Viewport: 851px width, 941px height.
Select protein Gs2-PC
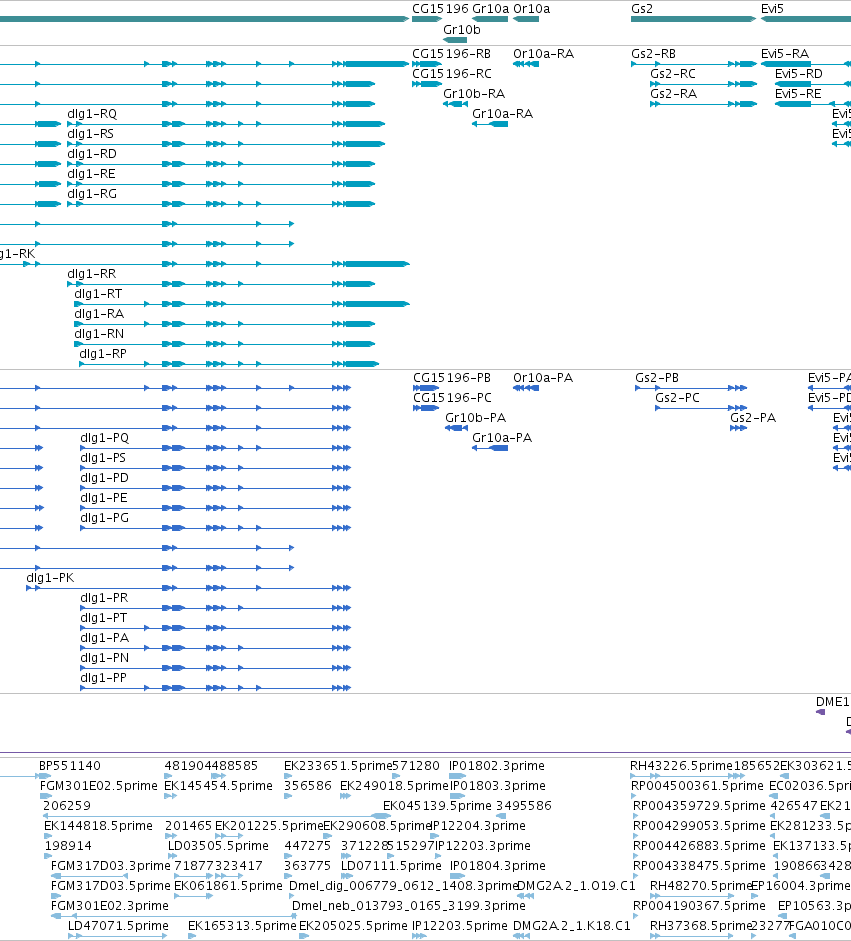point(677,398)
